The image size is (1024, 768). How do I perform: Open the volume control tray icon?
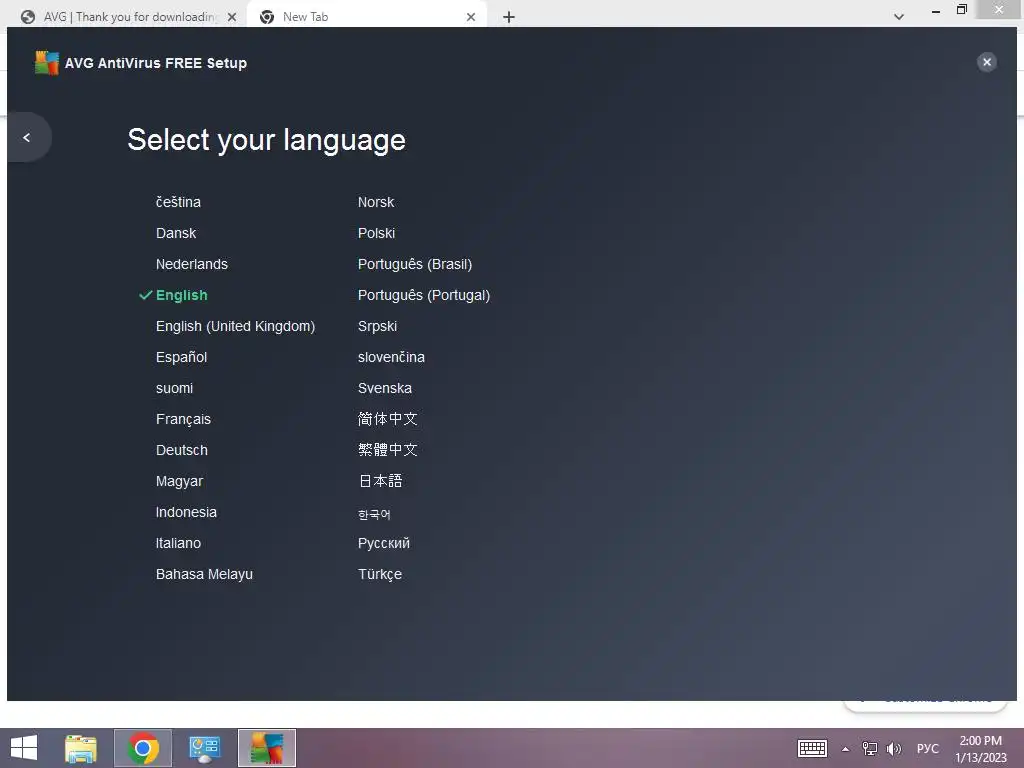tap(893, 748)
